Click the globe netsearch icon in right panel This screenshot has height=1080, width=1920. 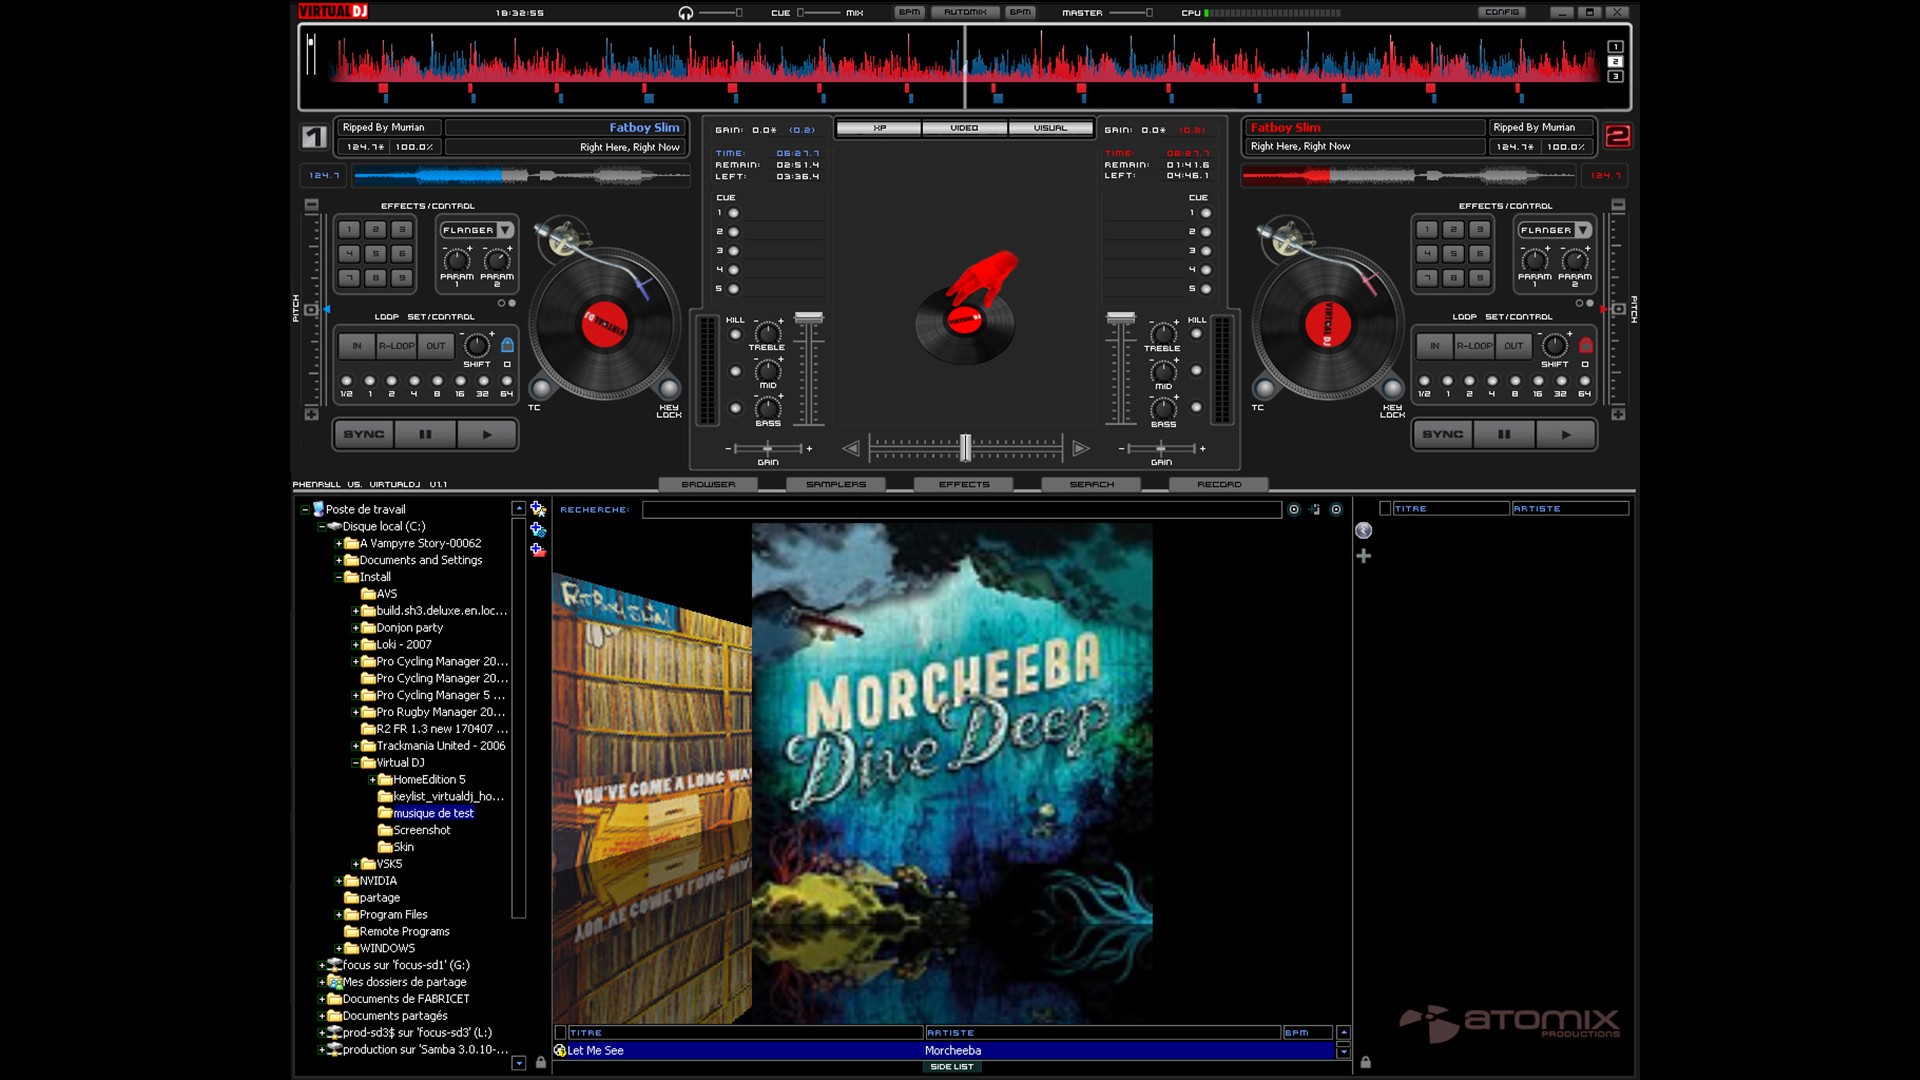tap(1364, 530)
